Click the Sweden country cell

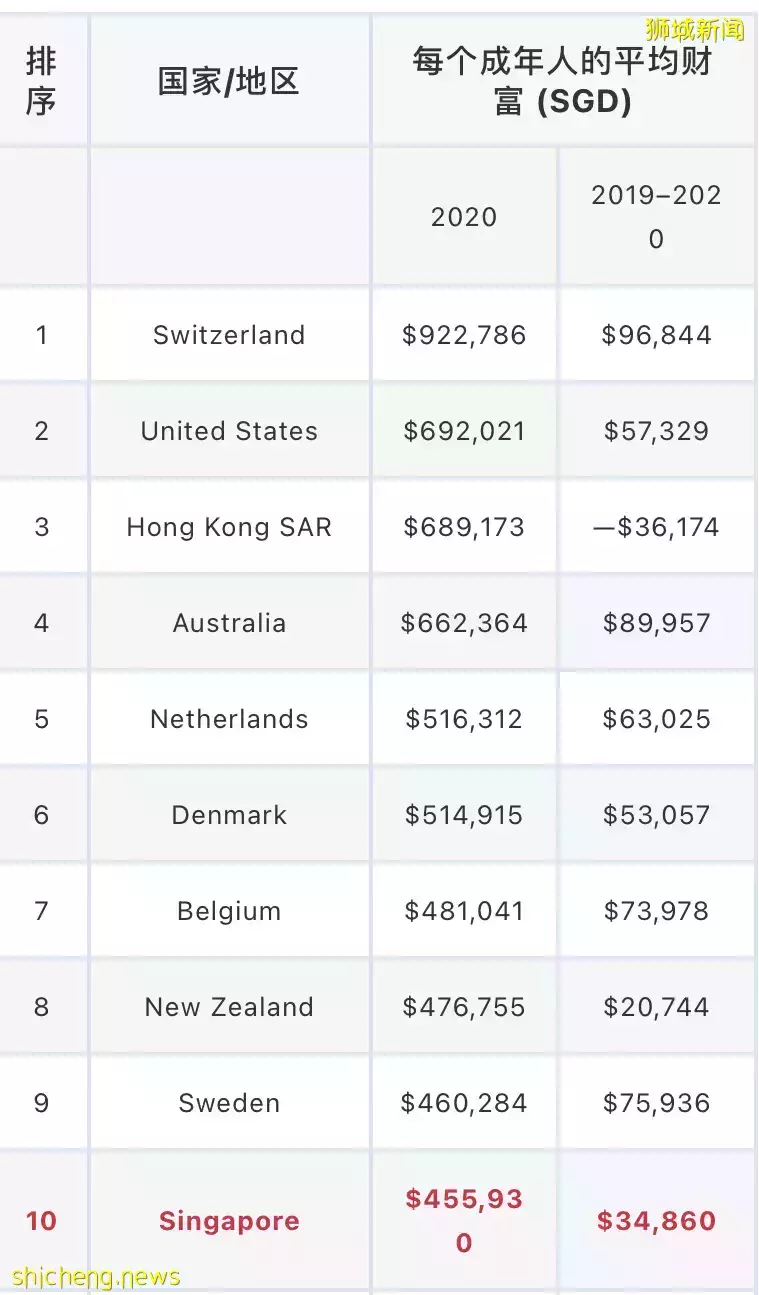pos(229,1103)
